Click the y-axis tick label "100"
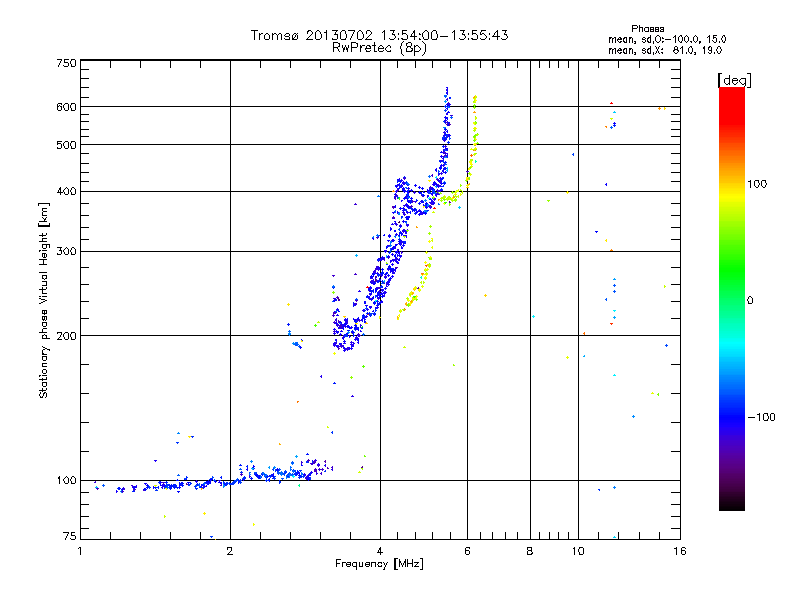This screenshot has height=600, width=800. [x=67, y=481]
